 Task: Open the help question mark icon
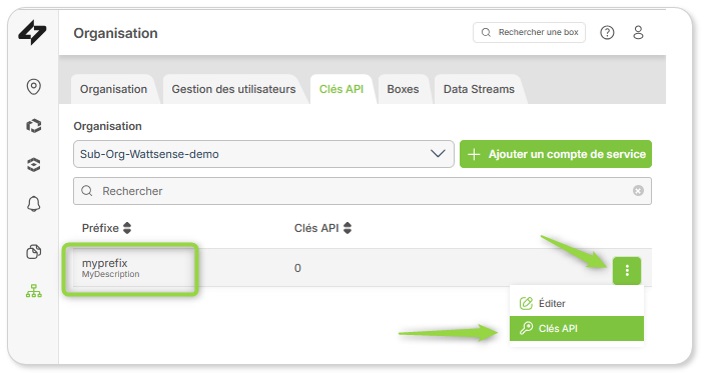pos(607,32)
